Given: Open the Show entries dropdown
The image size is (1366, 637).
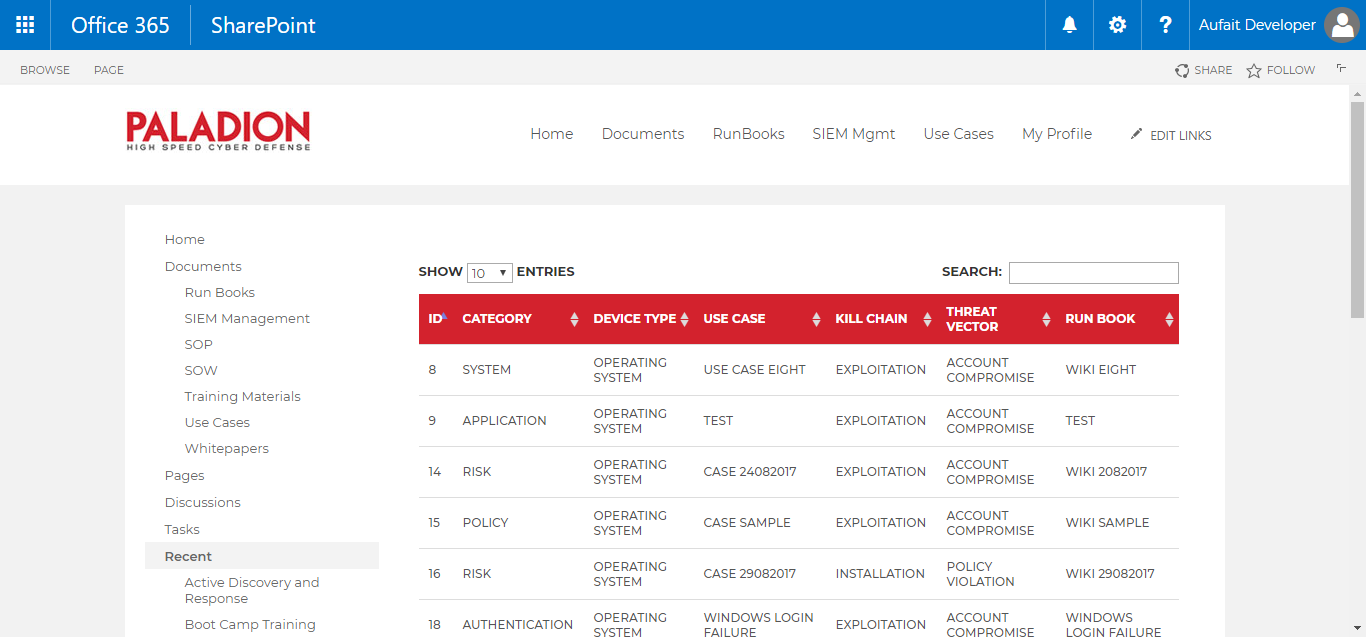Looking at the screenshot, I should (489, 272).
